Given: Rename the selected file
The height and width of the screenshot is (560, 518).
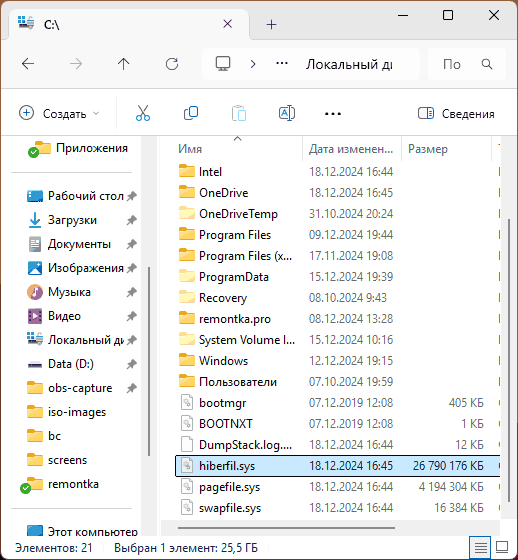Looking at the screenshot, I should point(287,114).
